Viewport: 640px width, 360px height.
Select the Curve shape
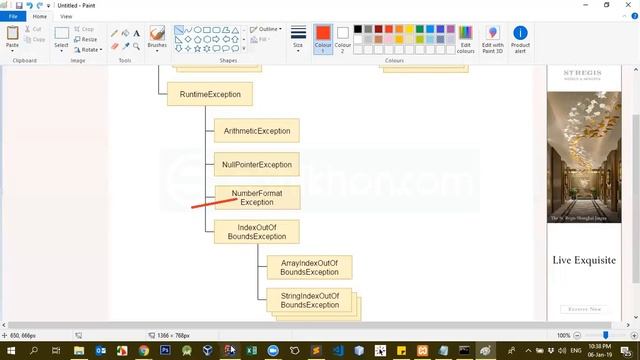[x=188, y=30]
